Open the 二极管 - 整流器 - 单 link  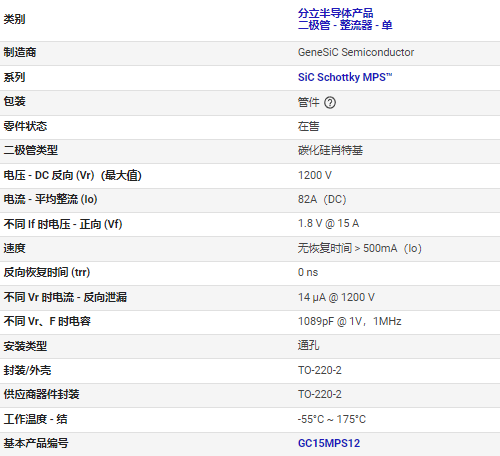click(345, 25)
